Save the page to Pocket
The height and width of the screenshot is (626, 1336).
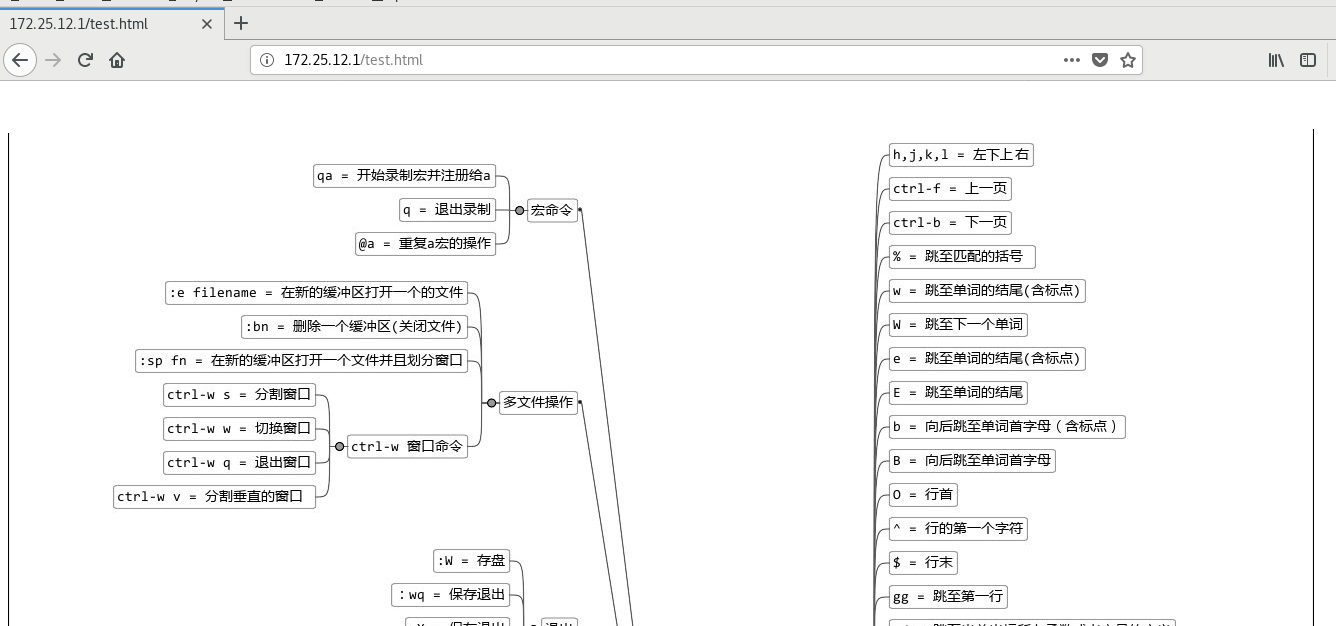coord(1100,60)
